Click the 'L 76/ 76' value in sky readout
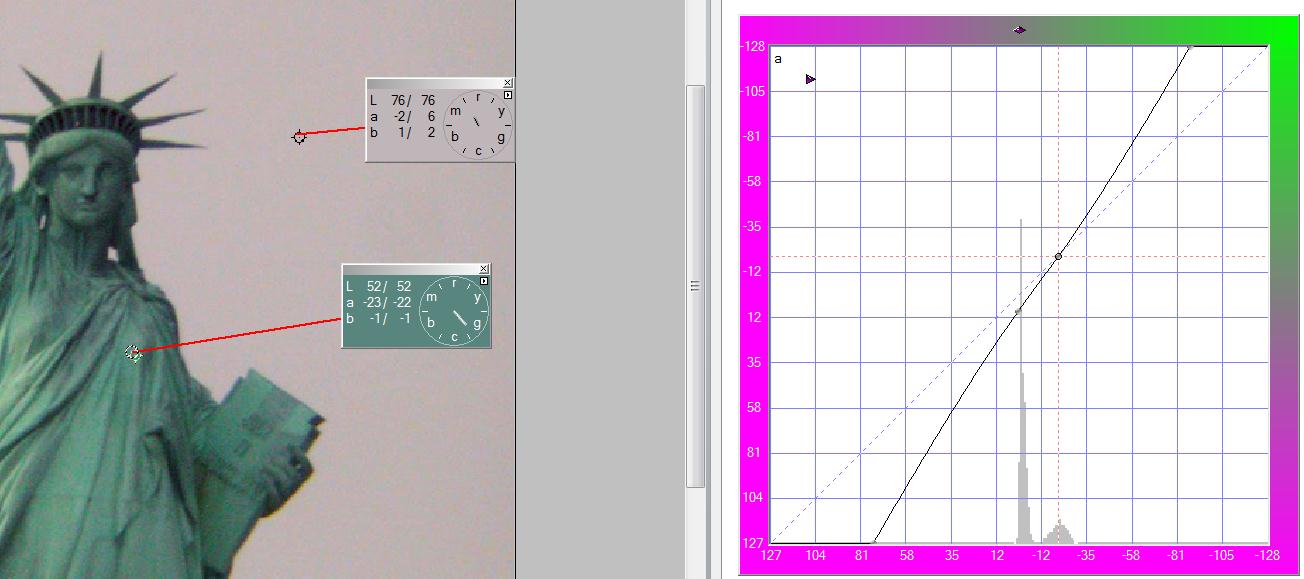The height and width of the screenshot is (579, 1304). tap(403, 100)
